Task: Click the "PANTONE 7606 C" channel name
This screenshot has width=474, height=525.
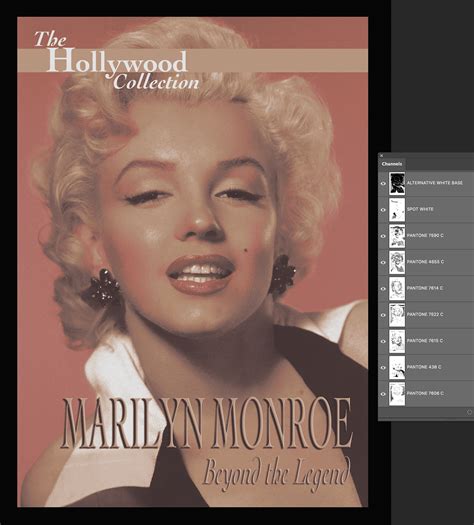Action: (425, 393)
